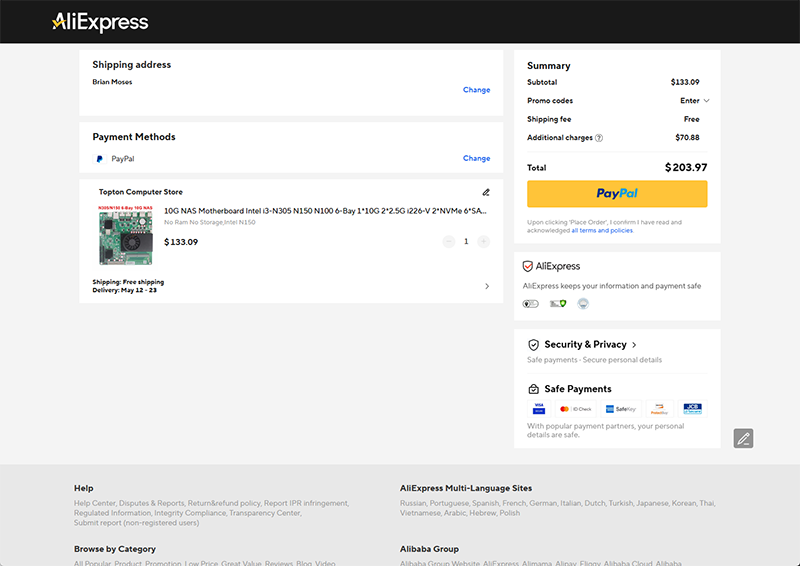Click the Security & Privacy shield icon
The height and width of the screenshot is (566, 800).
click(533, 345)
